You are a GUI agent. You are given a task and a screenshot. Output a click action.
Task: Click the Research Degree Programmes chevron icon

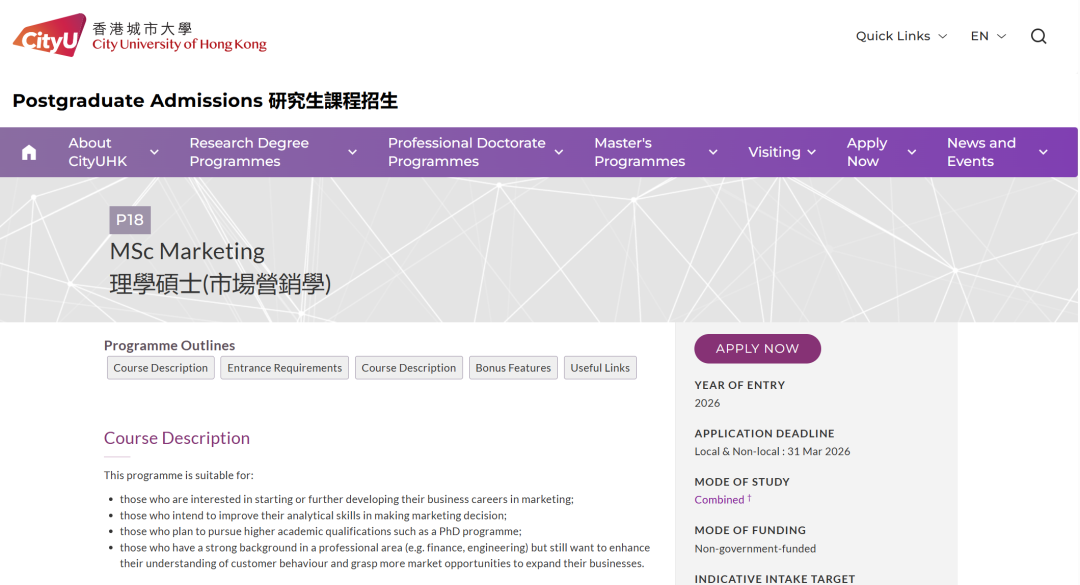click(x=352, y=151)
